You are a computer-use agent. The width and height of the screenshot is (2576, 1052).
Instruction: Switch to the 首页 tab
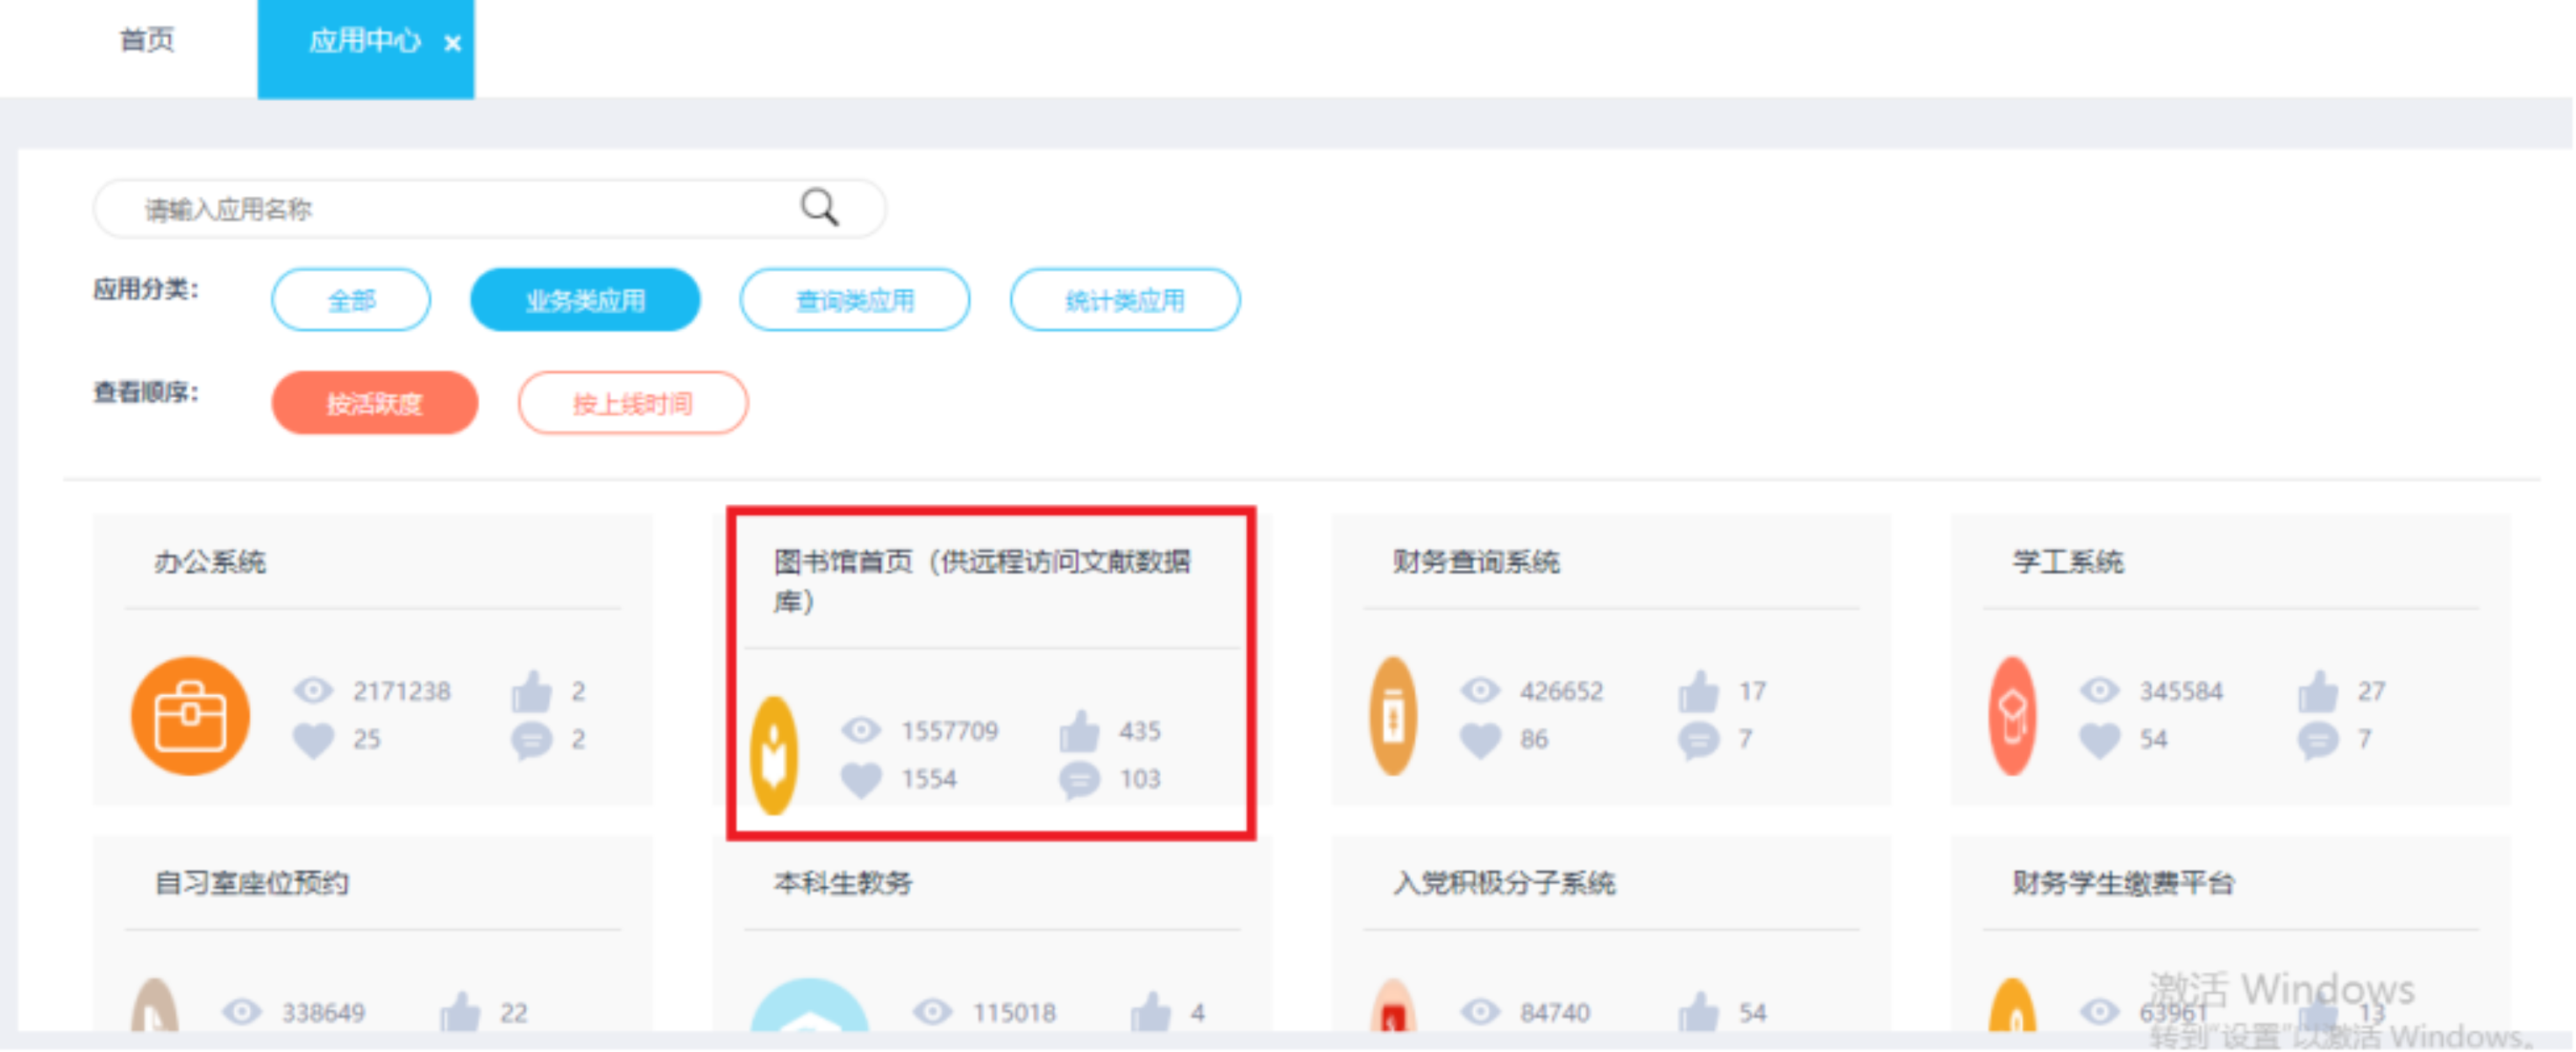tap(146, 41)
